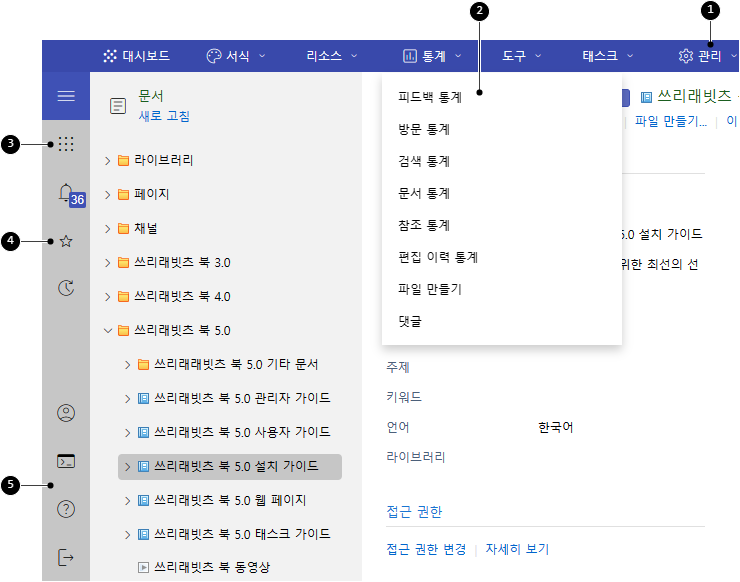740x582 pixels.
Task: Open the 태스크 menu
Action: pos(607,56)
